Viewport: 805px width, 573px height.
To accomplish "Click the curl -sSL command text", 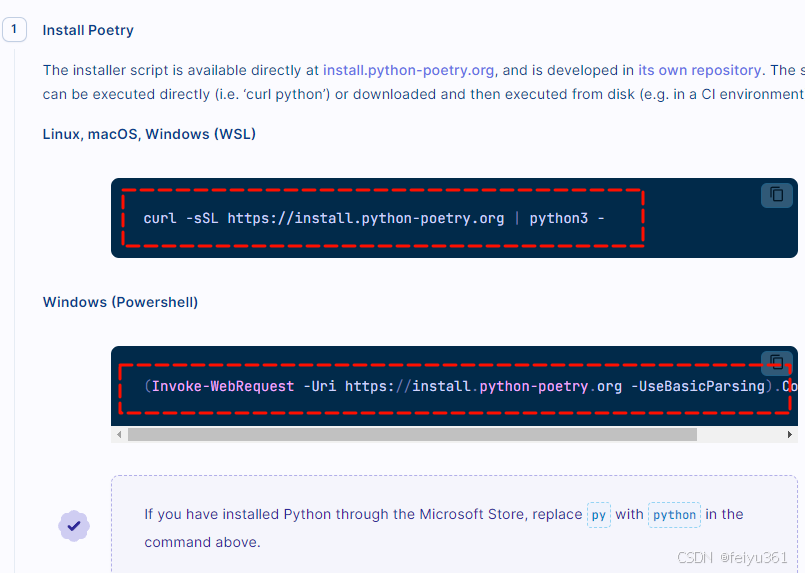I will [x=374, y=218].
